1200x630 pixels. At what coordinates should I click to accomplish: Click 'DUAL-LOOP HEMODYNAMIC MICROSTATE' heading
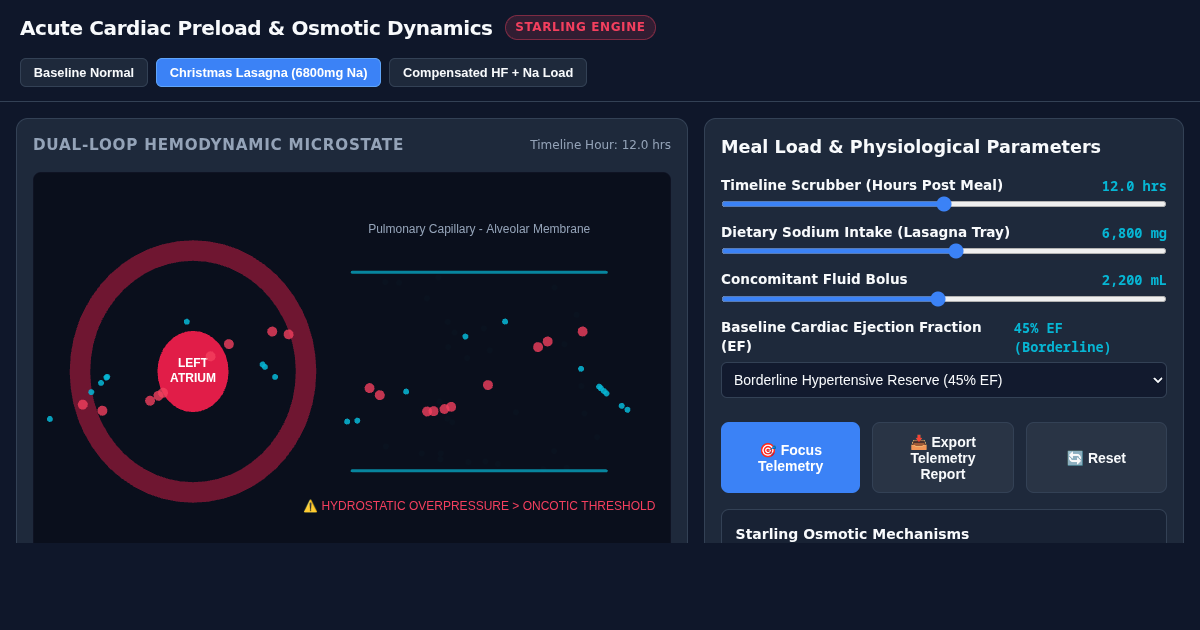(x=218, y=145)
